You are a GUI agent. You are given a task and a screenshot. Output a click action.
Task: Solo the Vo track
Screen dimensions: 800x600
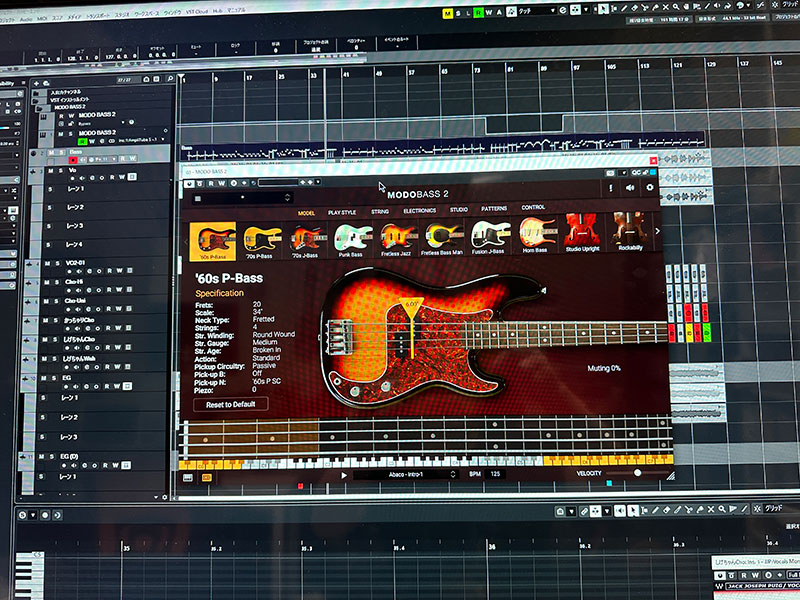60,170
